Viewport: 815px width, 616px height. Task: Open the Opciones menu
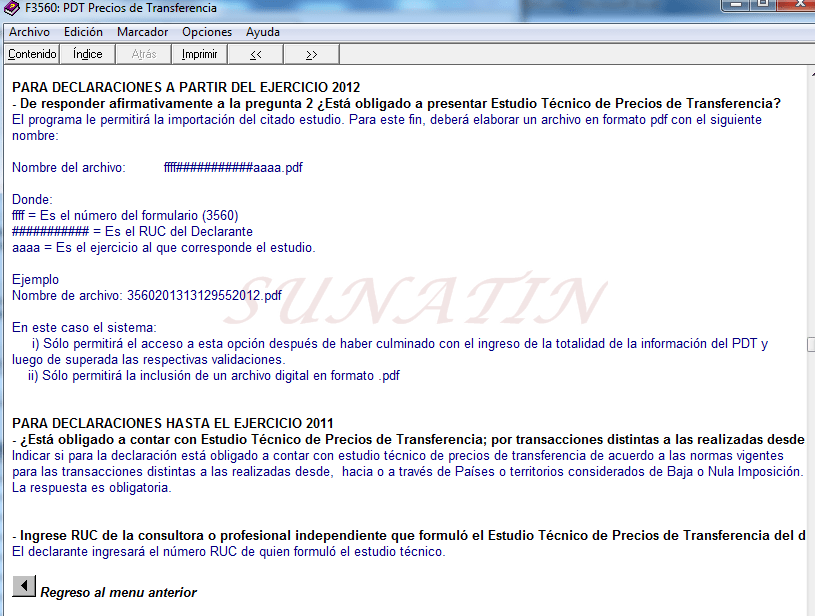tap(207, 32)
